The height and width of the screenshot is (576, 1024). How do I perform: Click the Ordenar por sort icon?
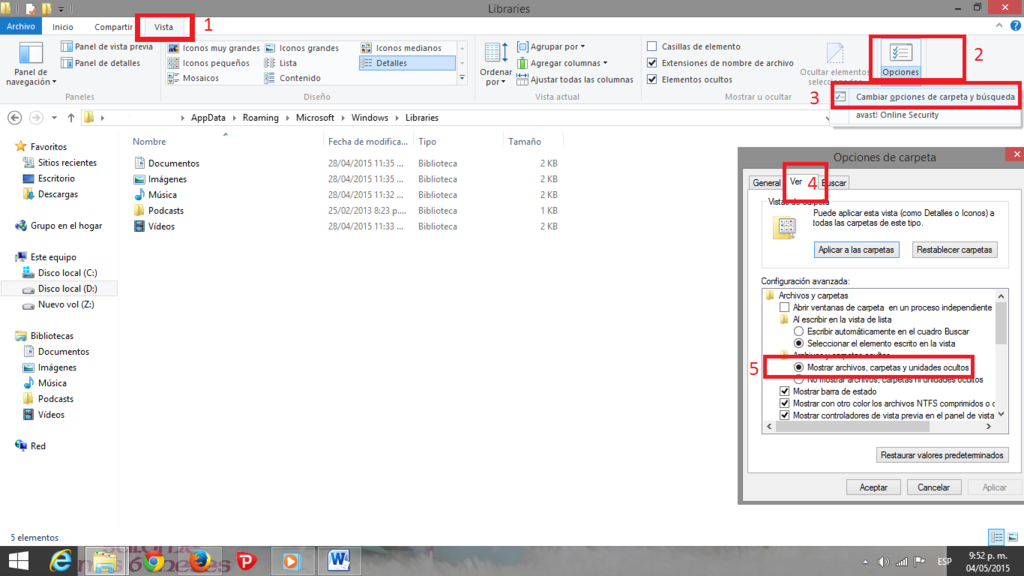496,58
